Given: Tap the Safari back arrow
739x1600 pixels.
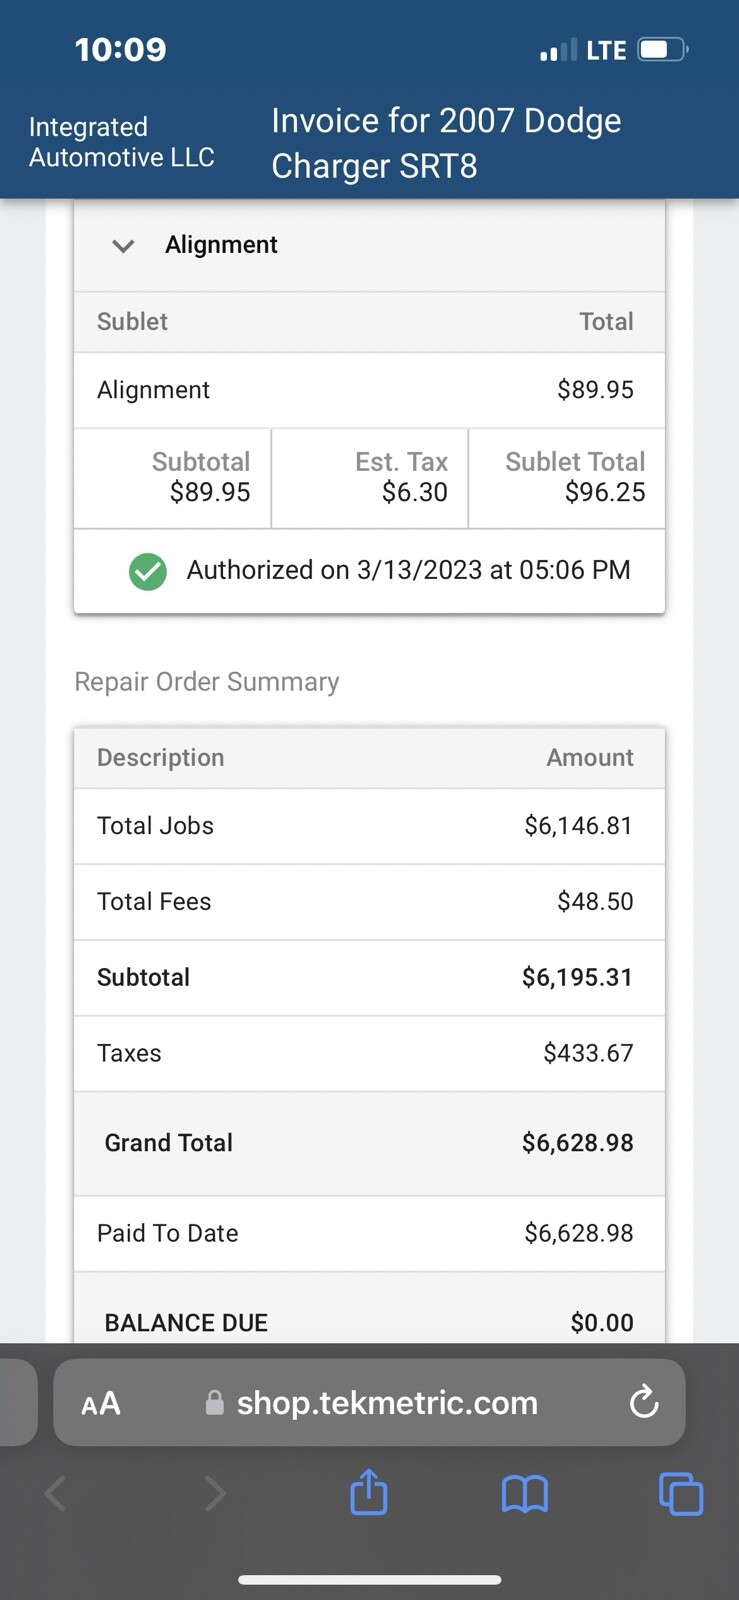Looking at the screenshot, I should tap(56, 1495).
